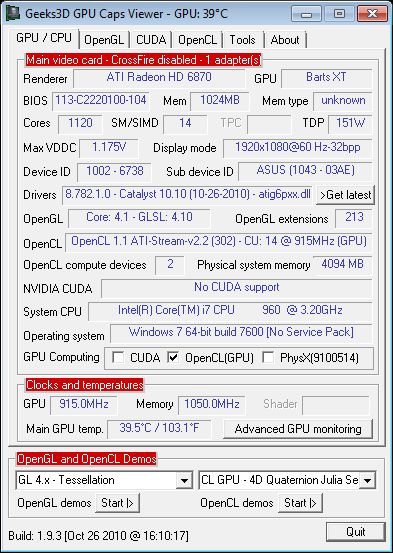
Task: Enable the CUDA checkbox
Action: [118, 358]
